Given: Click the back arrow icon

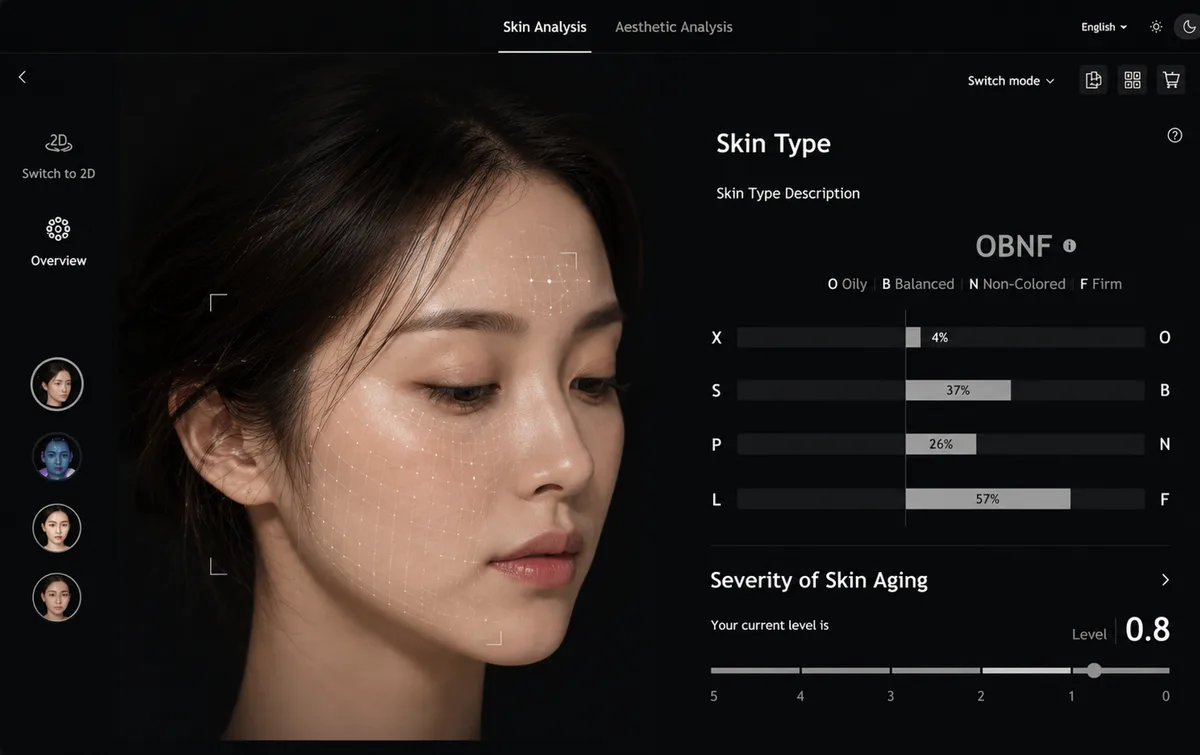Looking at the screenshot, I should 22,77.
